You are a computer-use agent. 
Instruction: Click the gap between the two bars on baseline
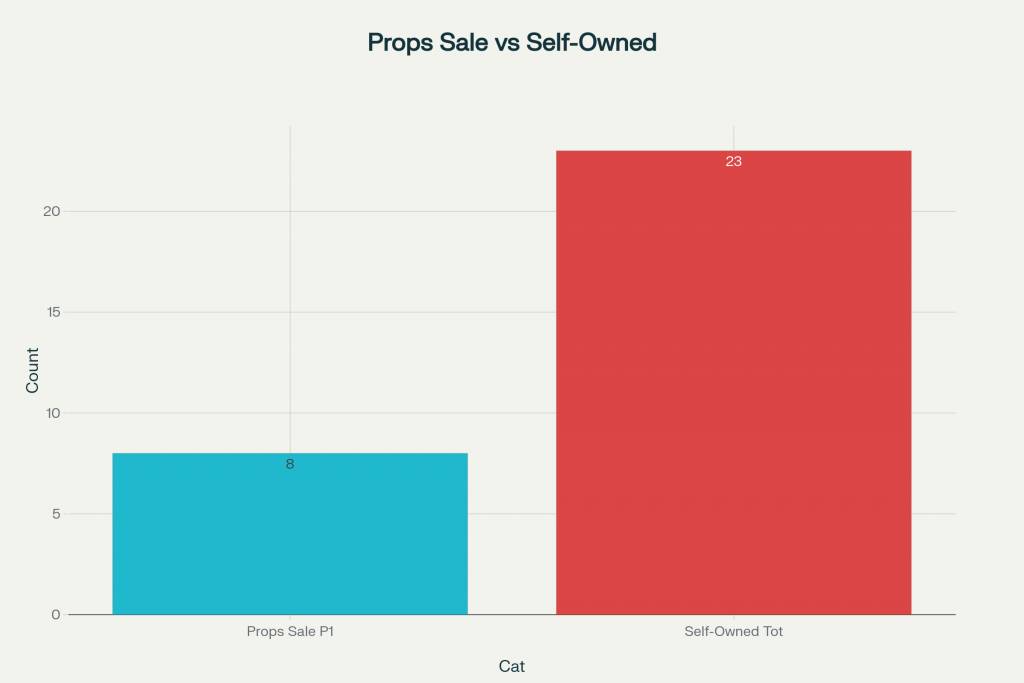[512, 614]
